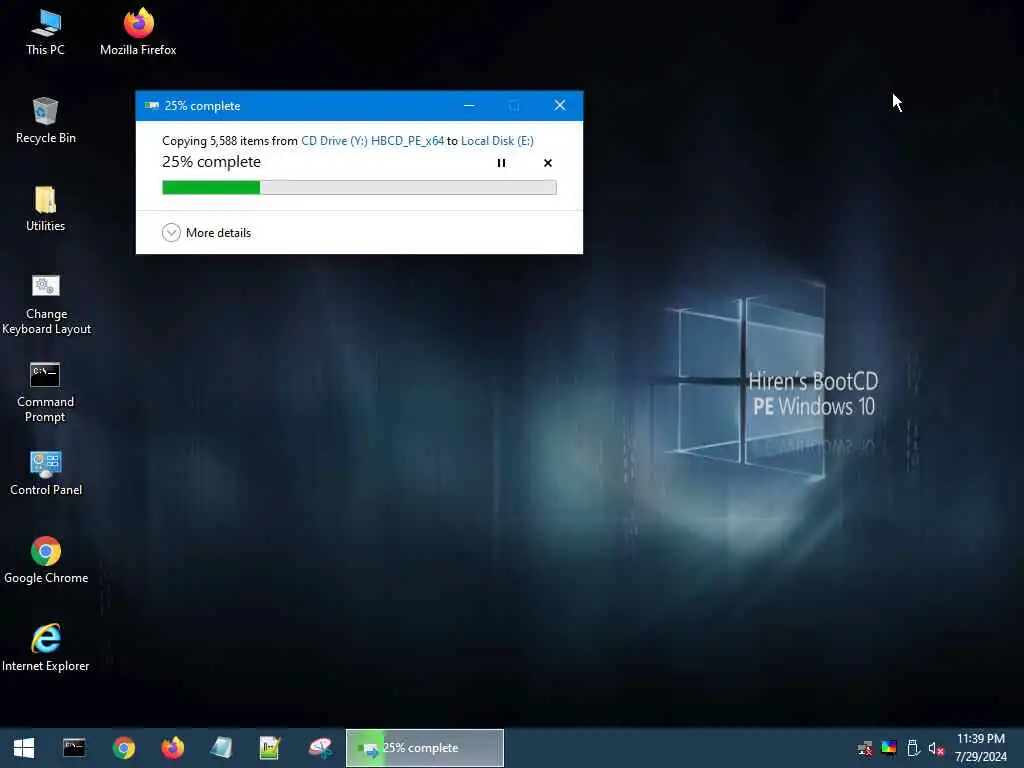The height and width of the screenshot is (768, 1024).
Task: Launch Firefox from the taskbar
Action: (172, 748)
